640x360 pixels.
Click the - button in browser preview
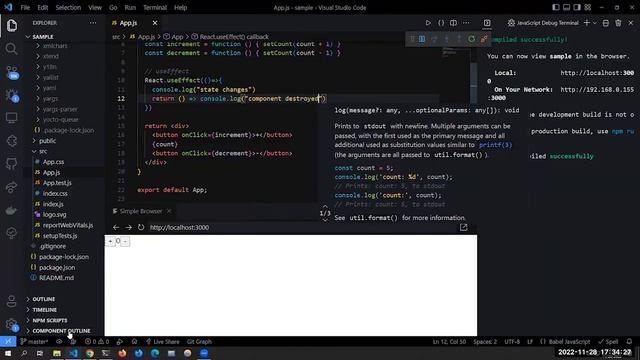click(x=125, y=241)
